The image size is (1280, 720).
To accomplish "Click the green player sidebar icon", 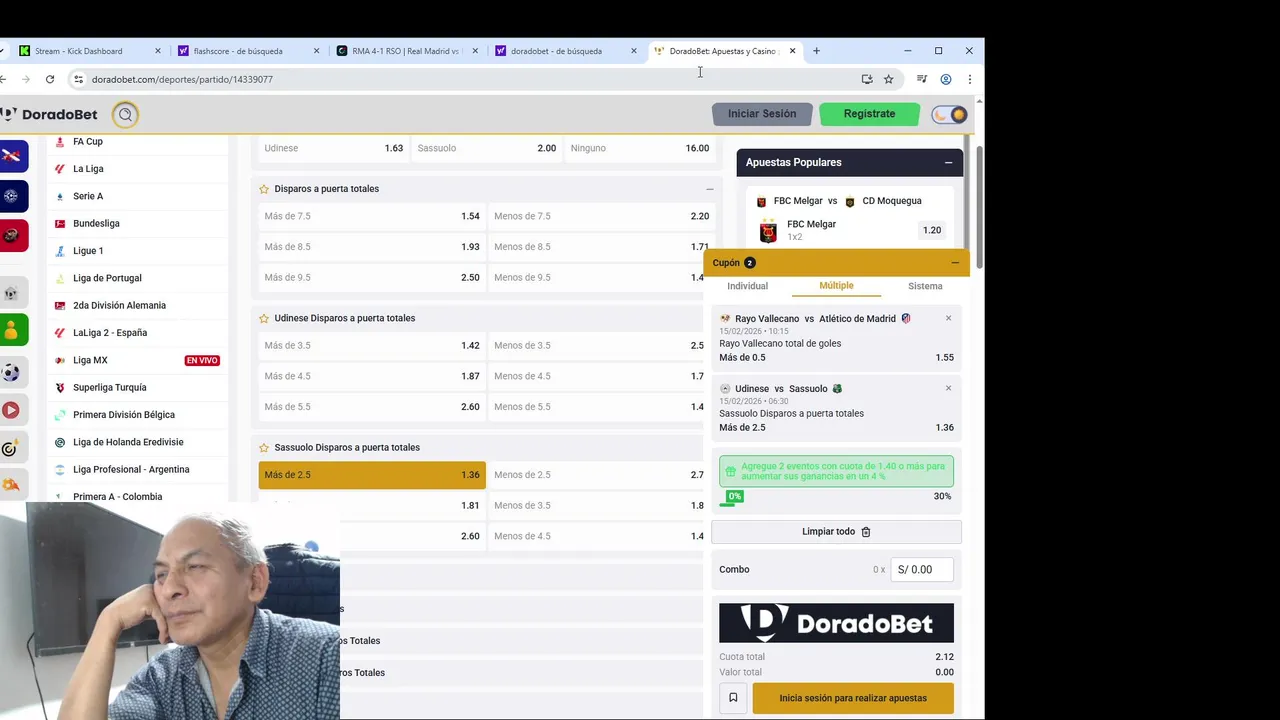I will pos(10,329).
